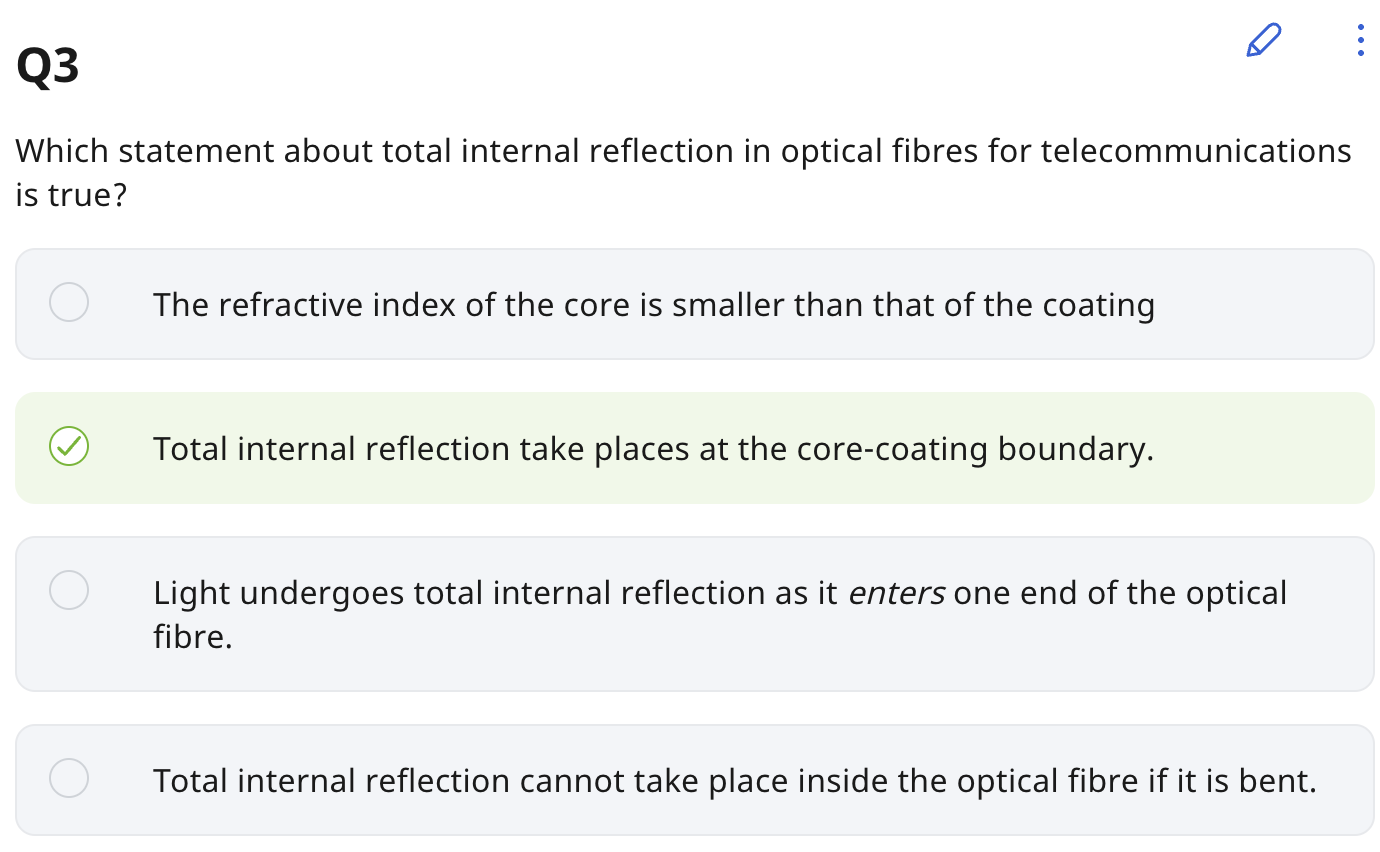Click the green checkmark on the correct answer
The width and height of the screenshot is (1380, 852).
(x=69, y=447)
